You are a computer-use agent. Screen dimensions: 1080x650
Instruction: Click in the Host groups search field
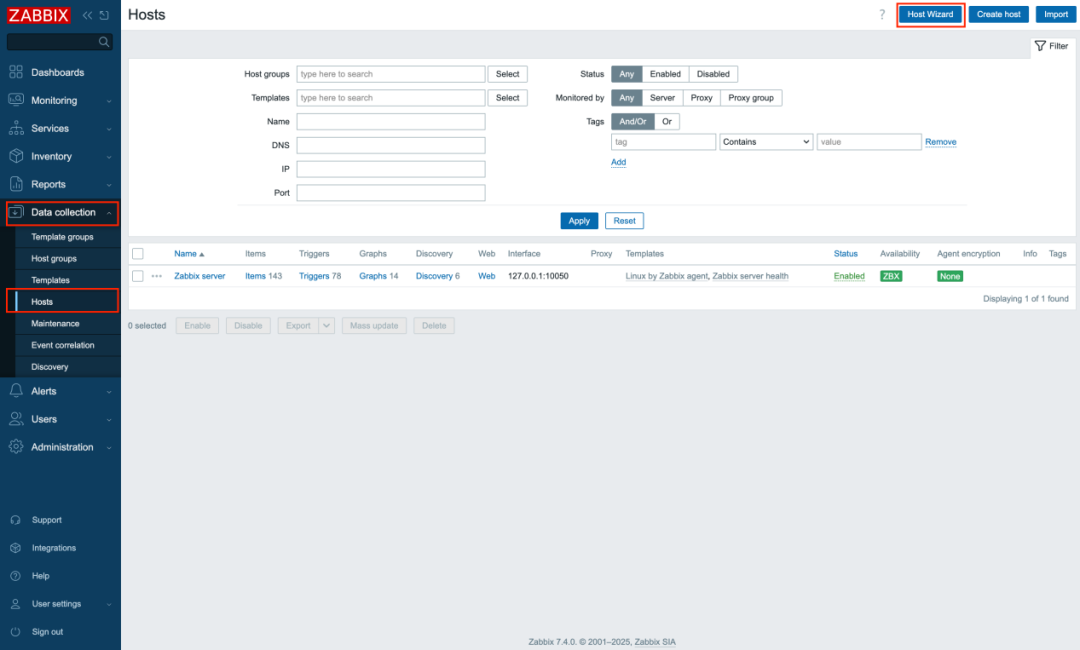point(391,74)
